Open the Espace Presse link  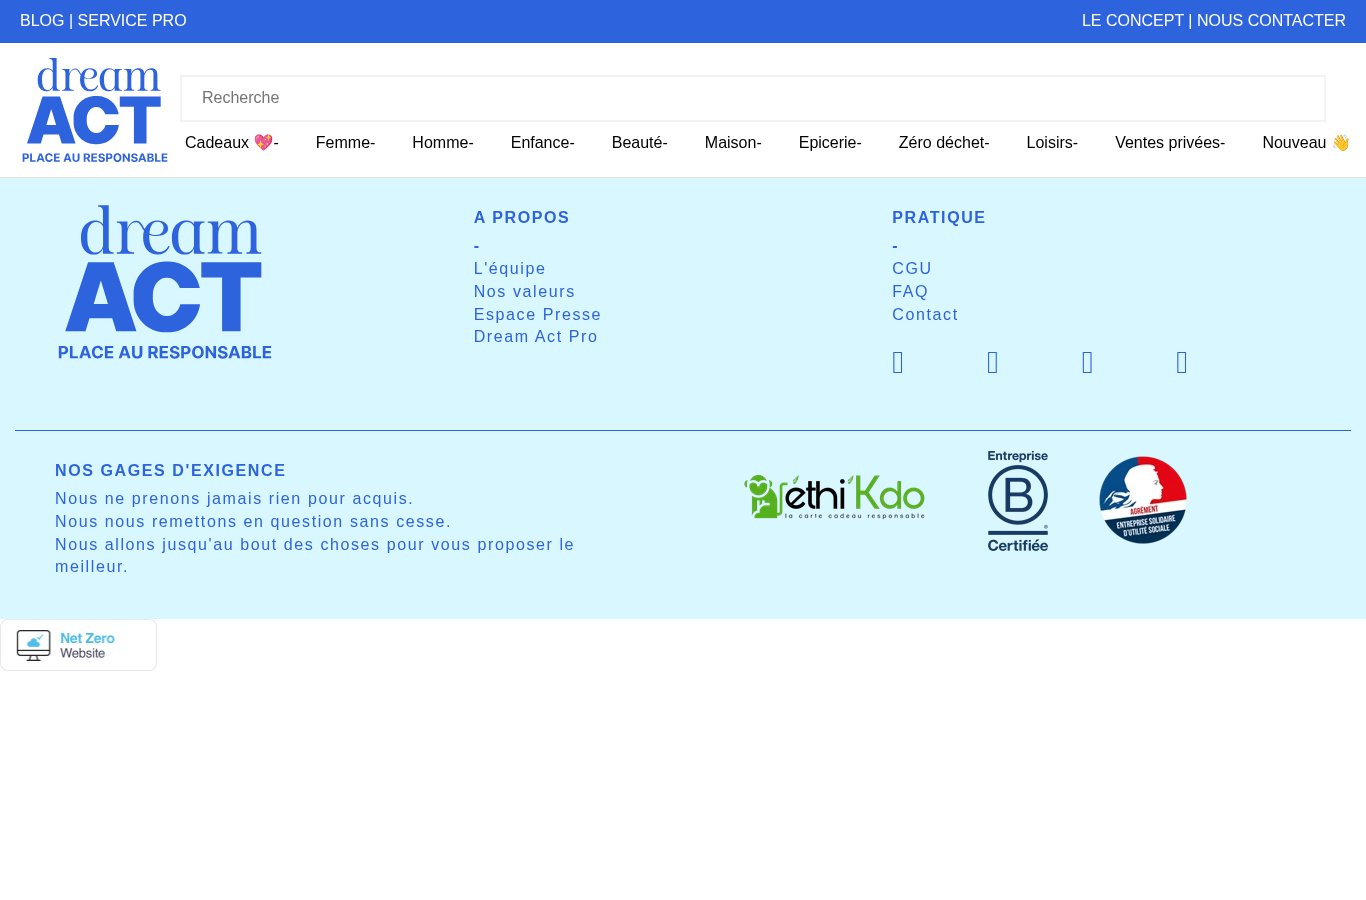coord(537,315)
